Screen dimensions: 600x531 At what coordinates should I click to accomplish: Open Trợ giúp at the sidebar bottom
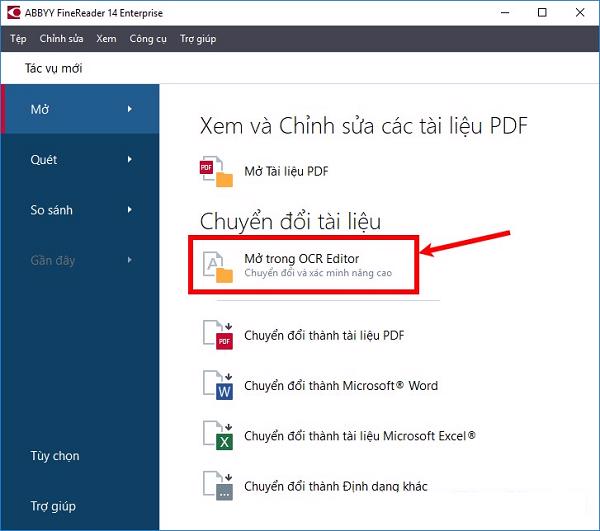click(53, 506)
